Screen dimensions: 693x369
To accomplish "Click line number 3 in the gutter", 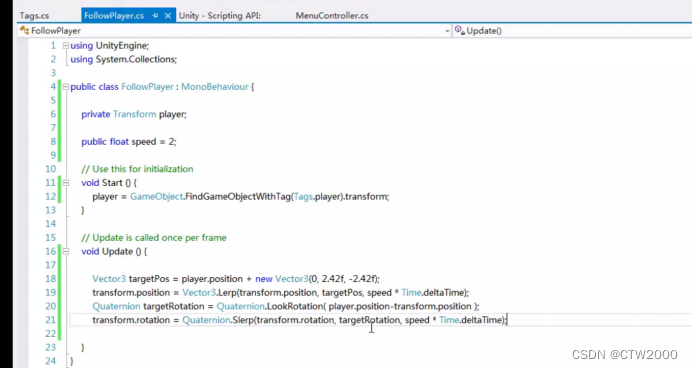I will [x=53, y=73].
